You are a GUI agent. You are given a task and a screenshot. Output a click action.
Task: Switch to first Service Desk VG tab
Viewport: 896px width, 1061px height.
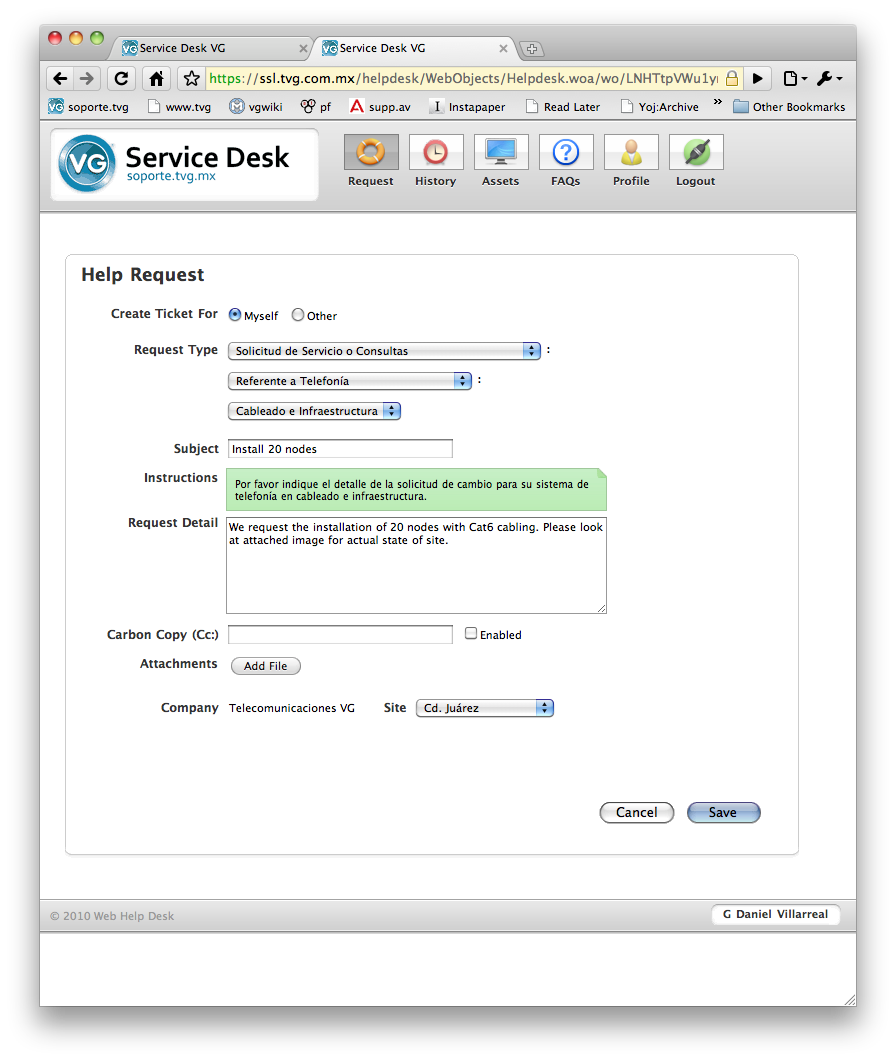(211, 48)
